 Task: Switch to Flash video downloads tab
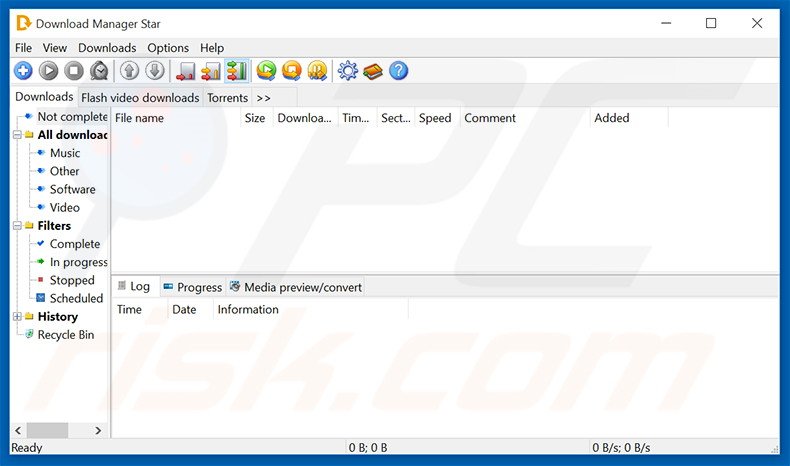(x=140, y=98)
